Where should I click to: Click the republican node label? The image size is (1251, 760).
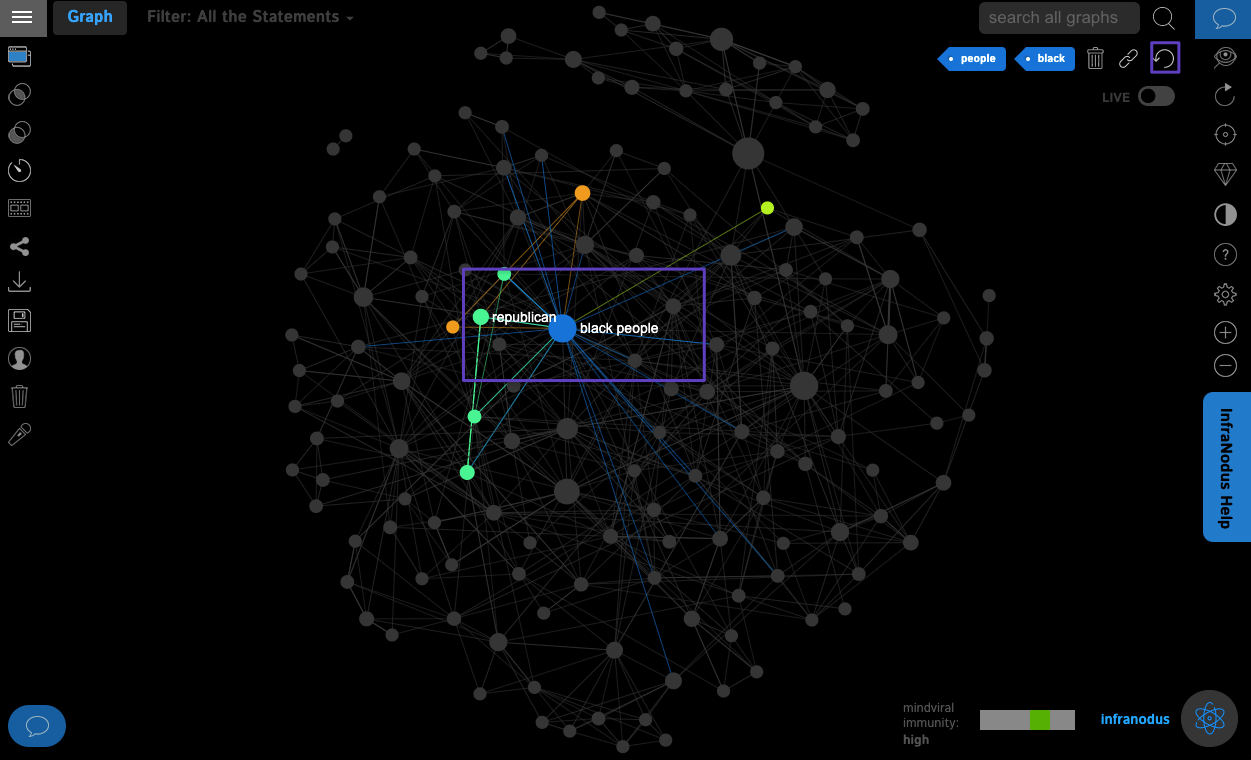click(524, 317)
